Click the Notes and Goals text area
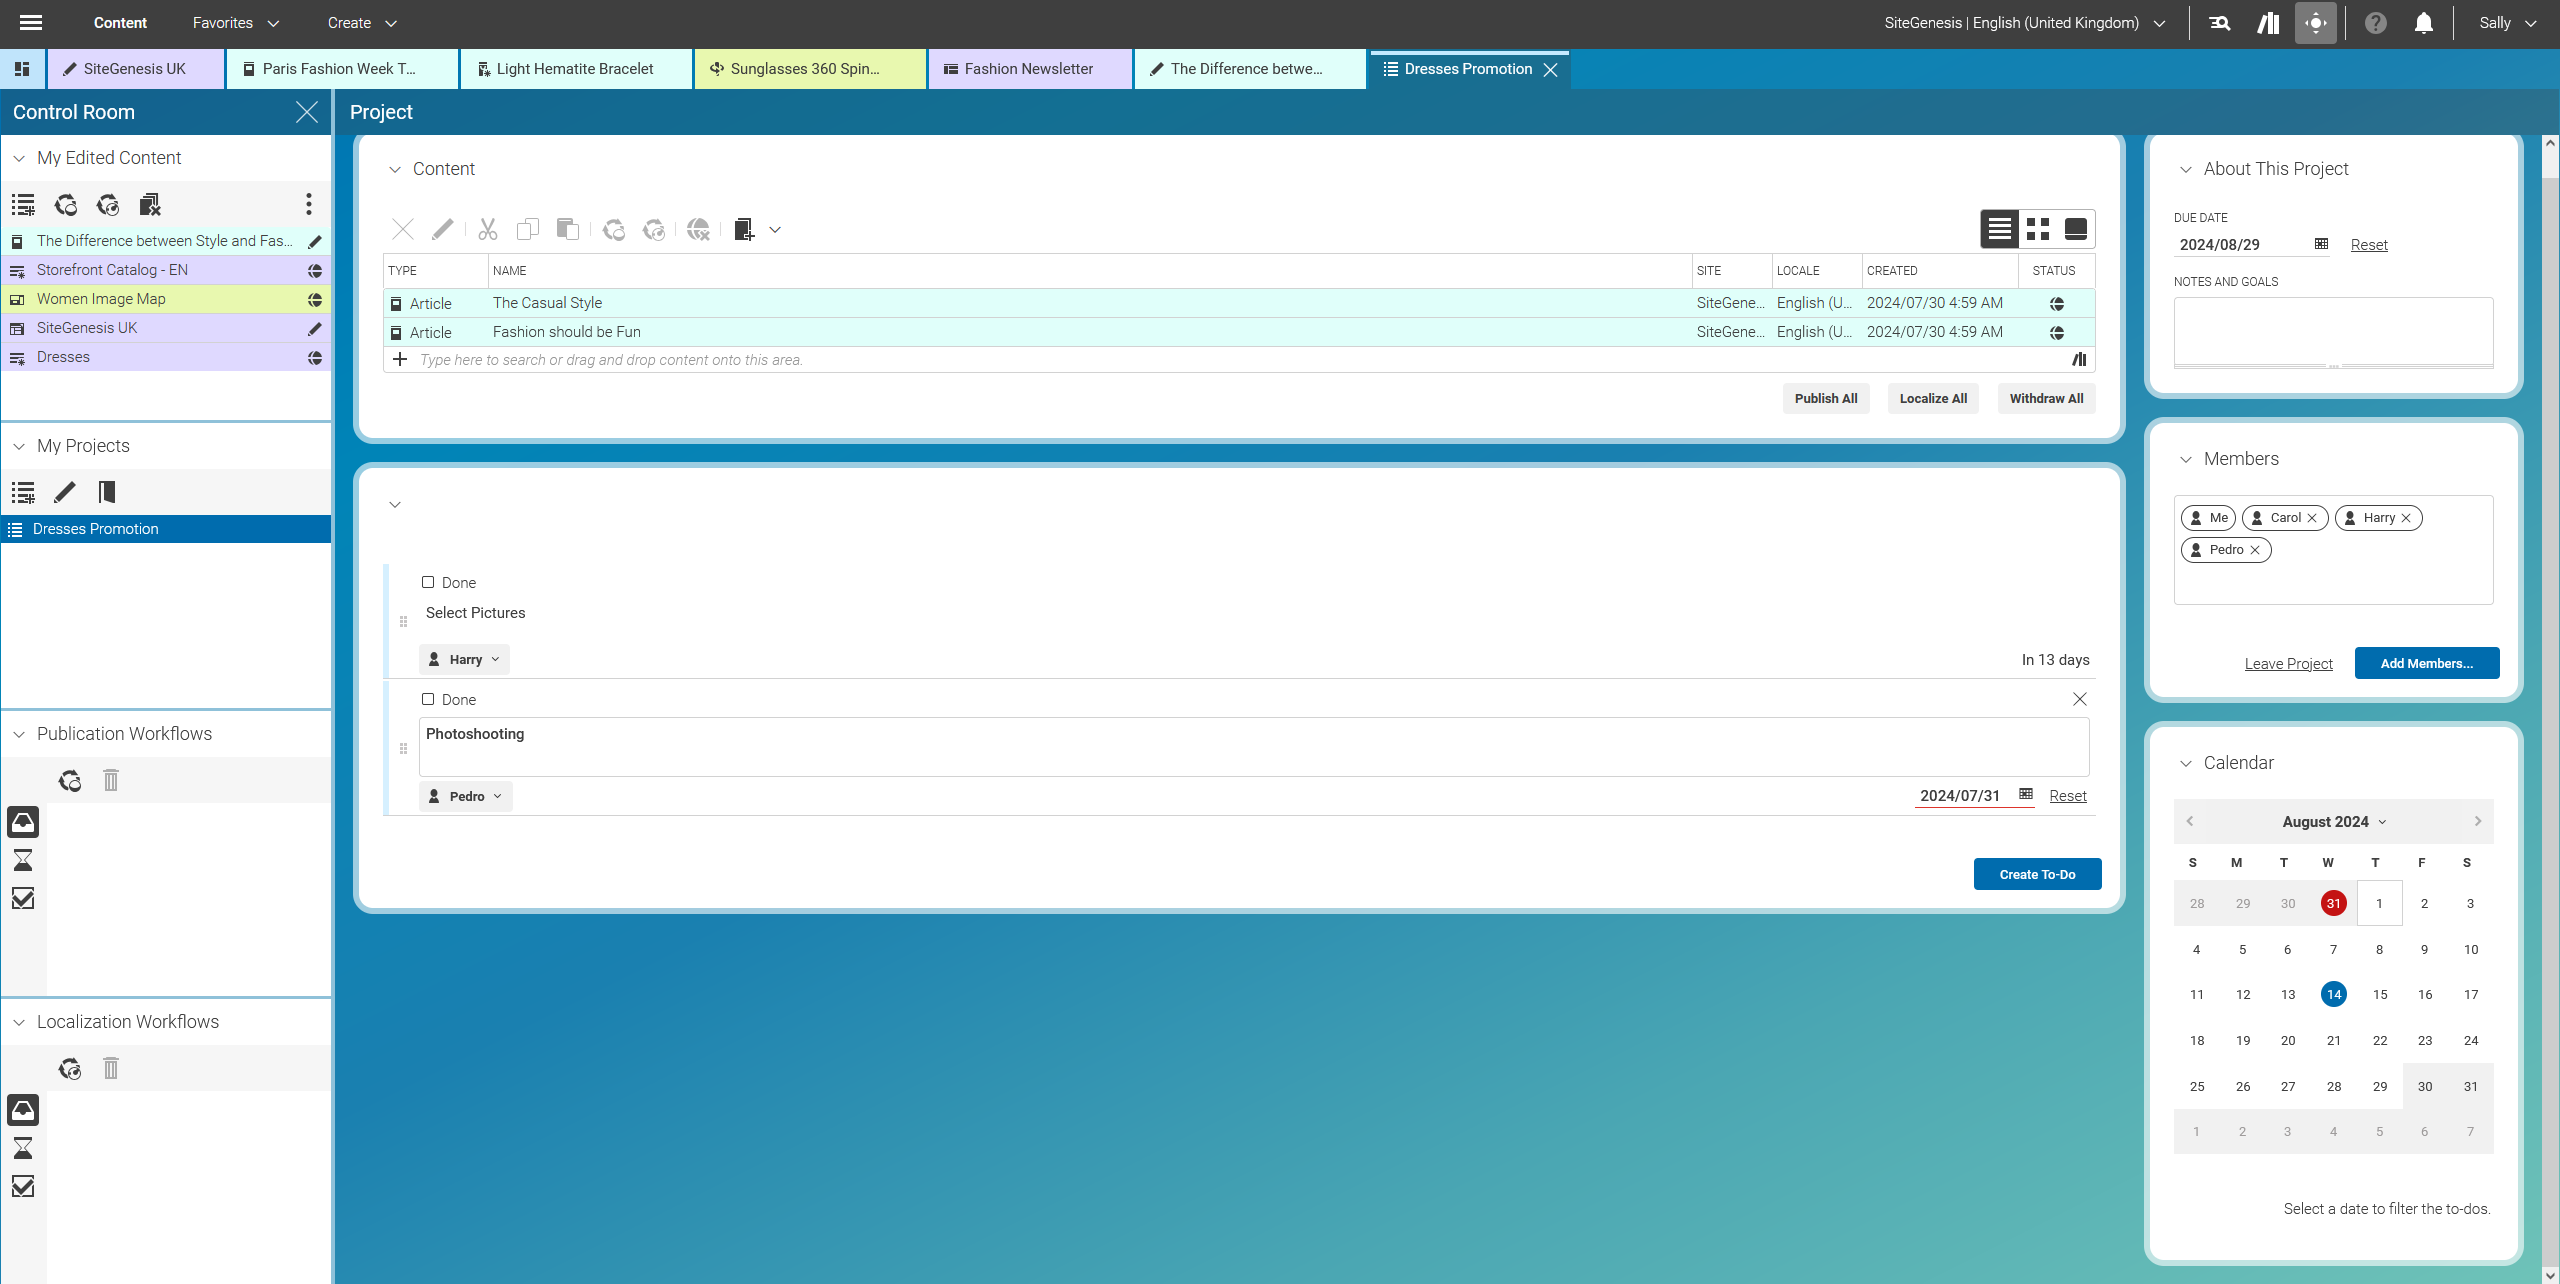 pos(2332,330)
